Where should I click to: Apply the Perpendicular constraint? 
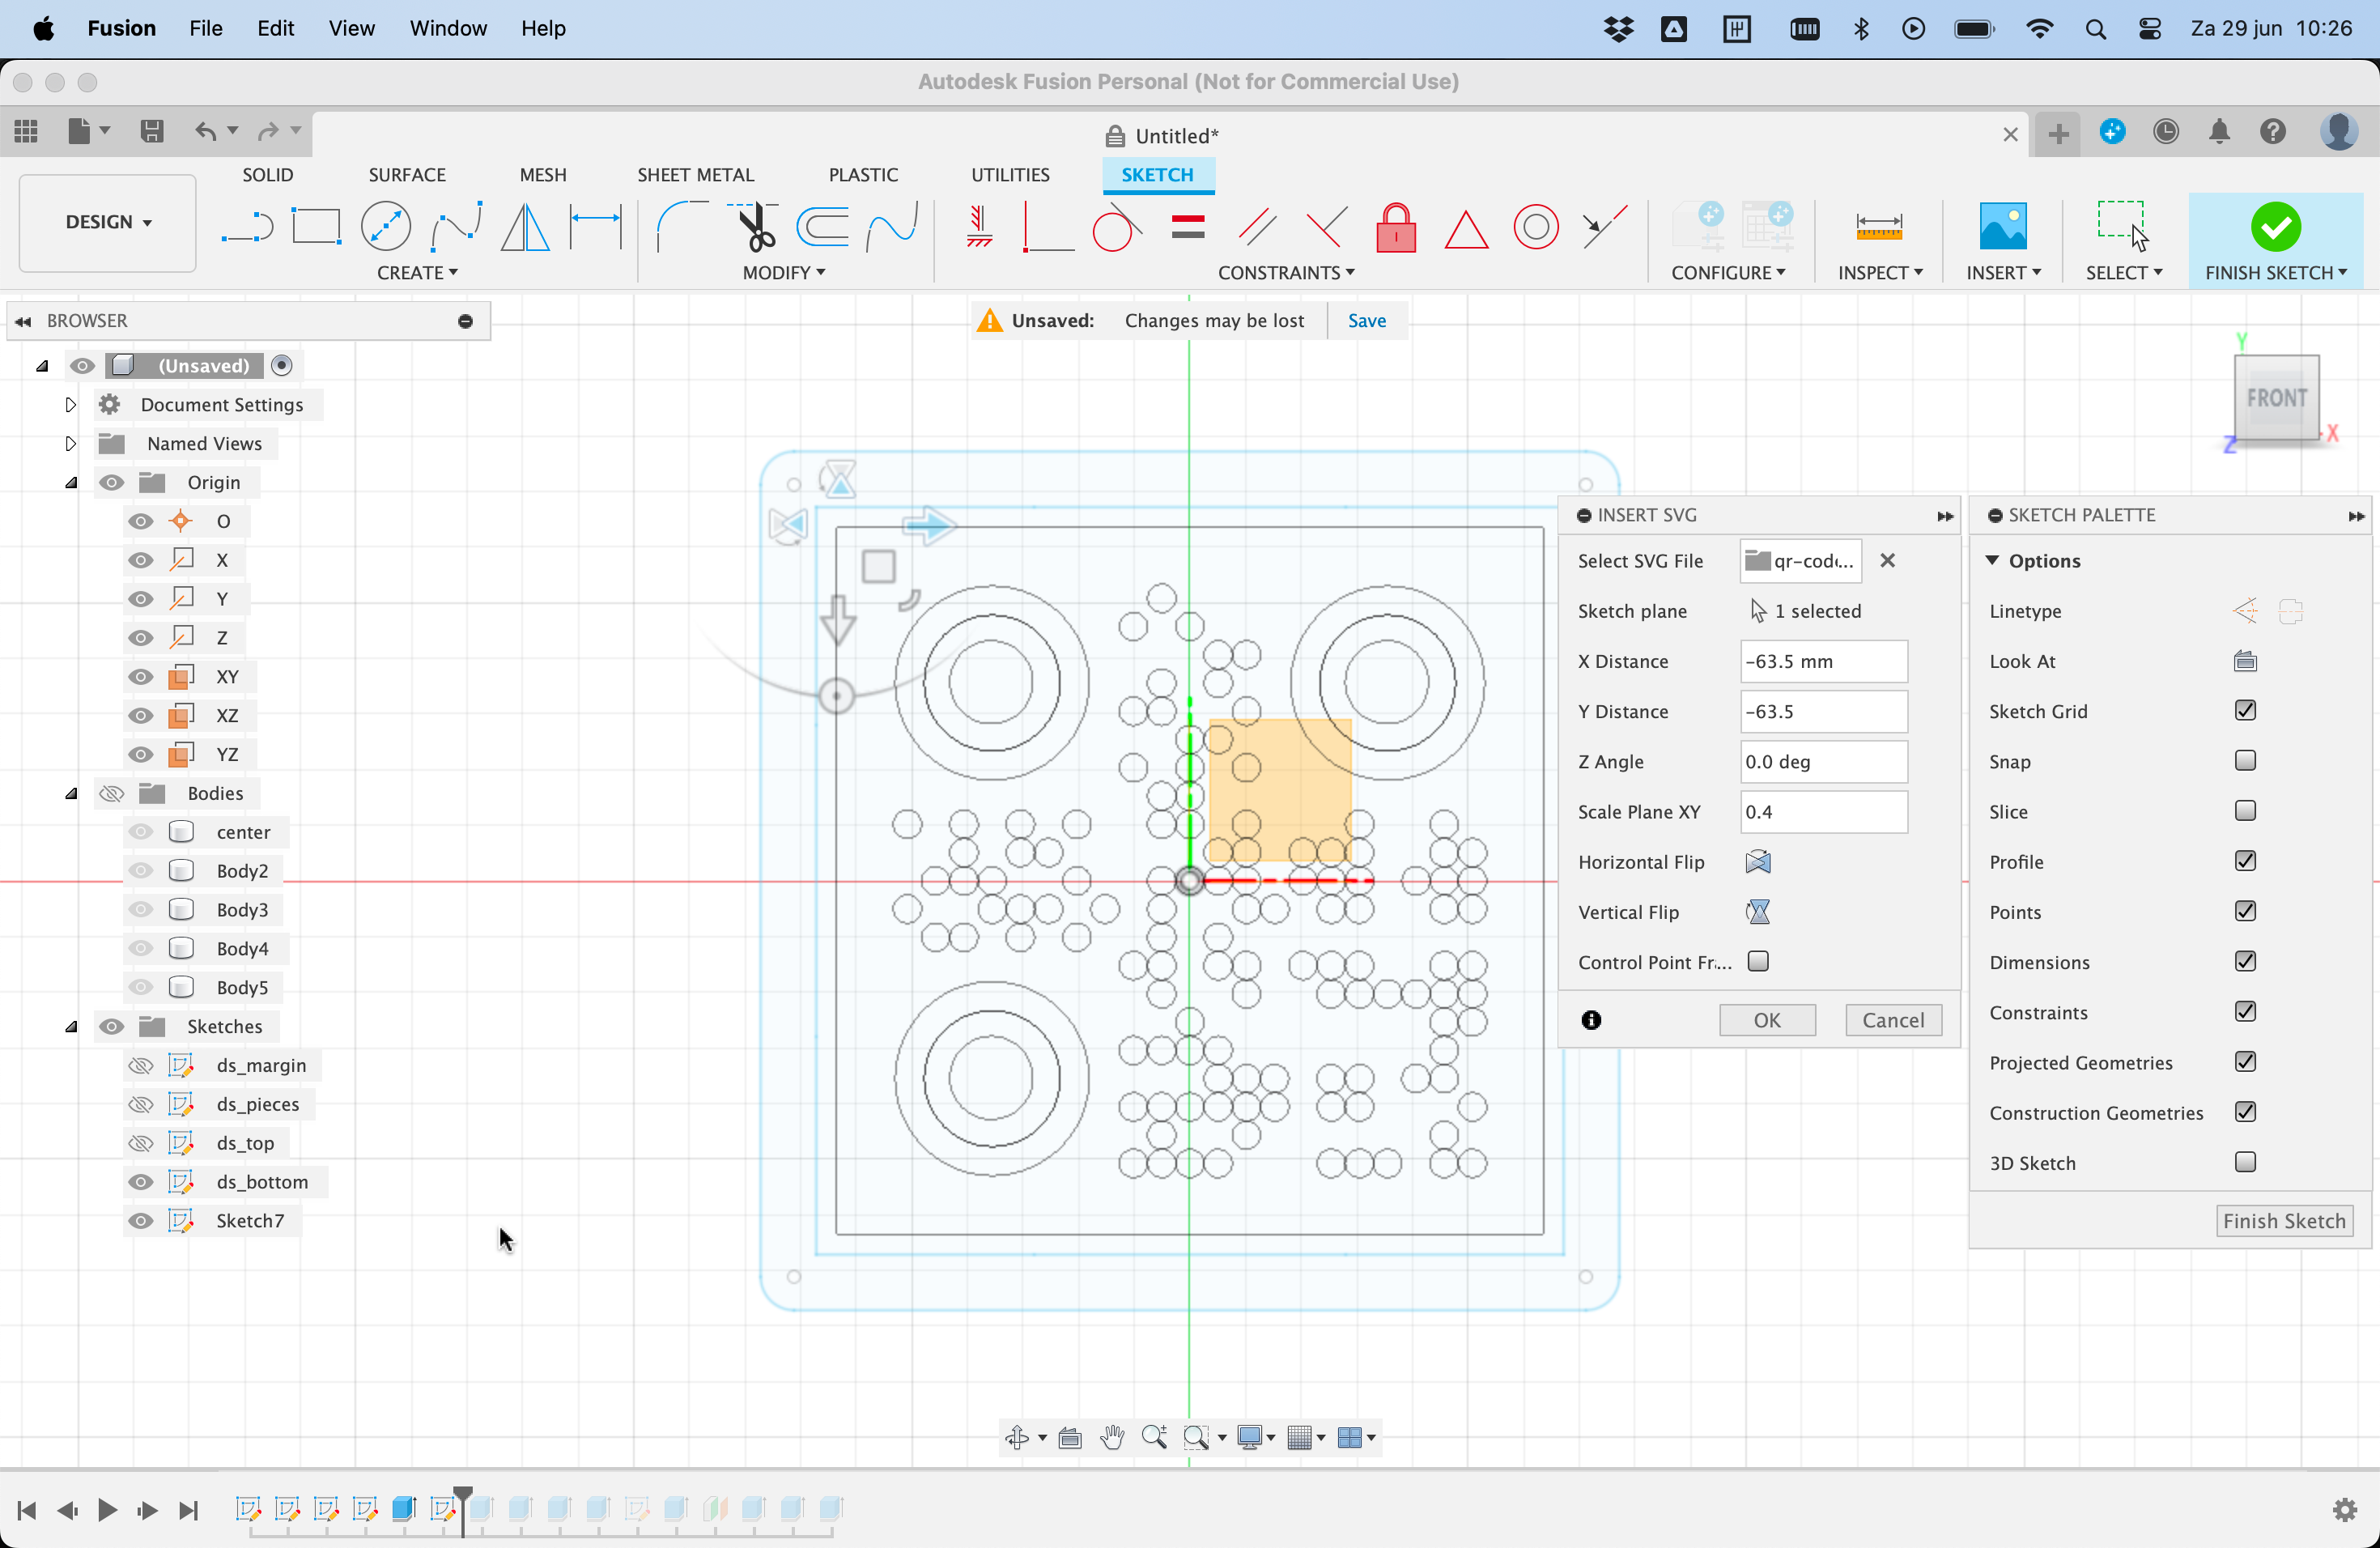1326,227
